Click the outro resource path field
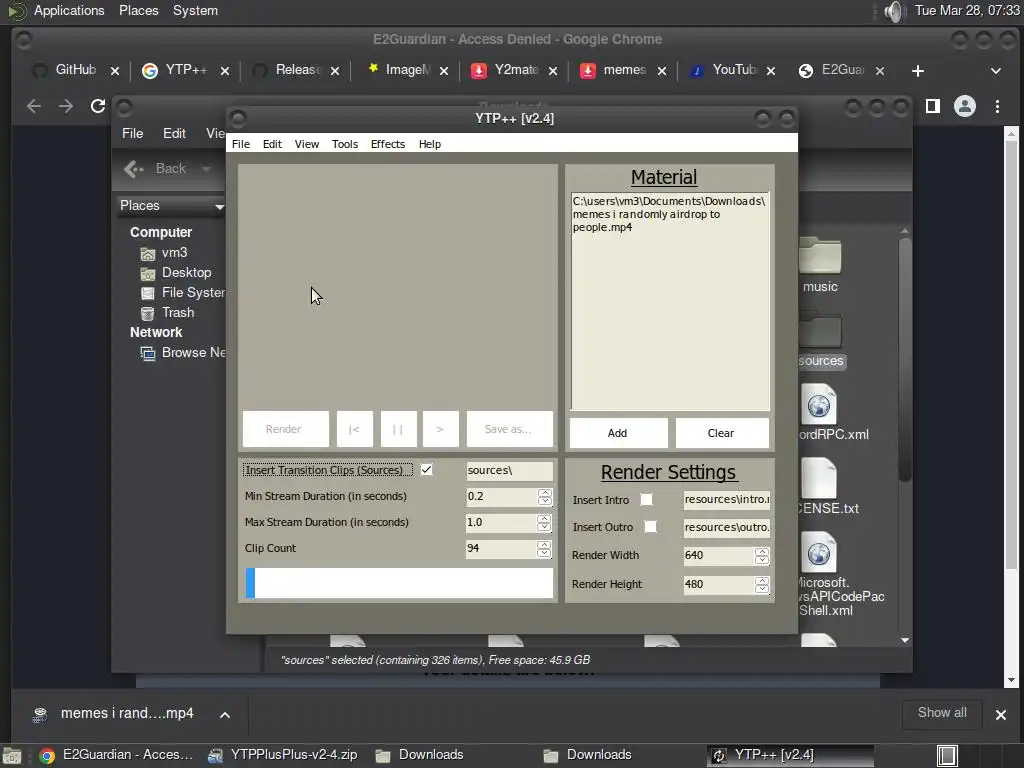 tap(726, 527)
